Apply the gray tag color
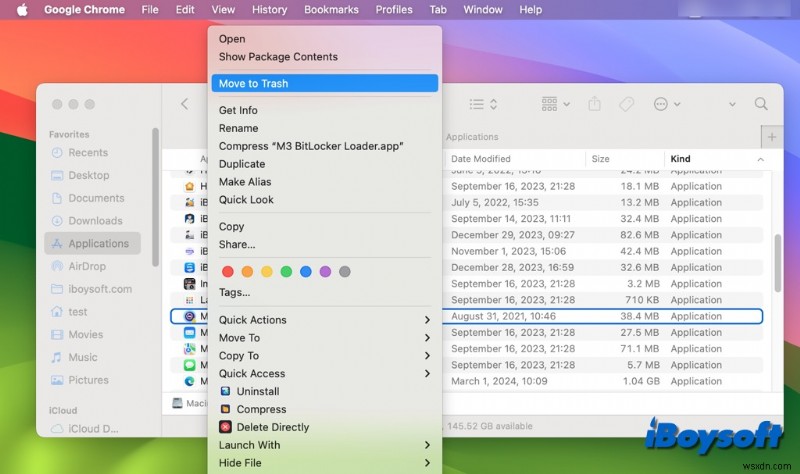 pyautogui.click(x=345, y=271)
